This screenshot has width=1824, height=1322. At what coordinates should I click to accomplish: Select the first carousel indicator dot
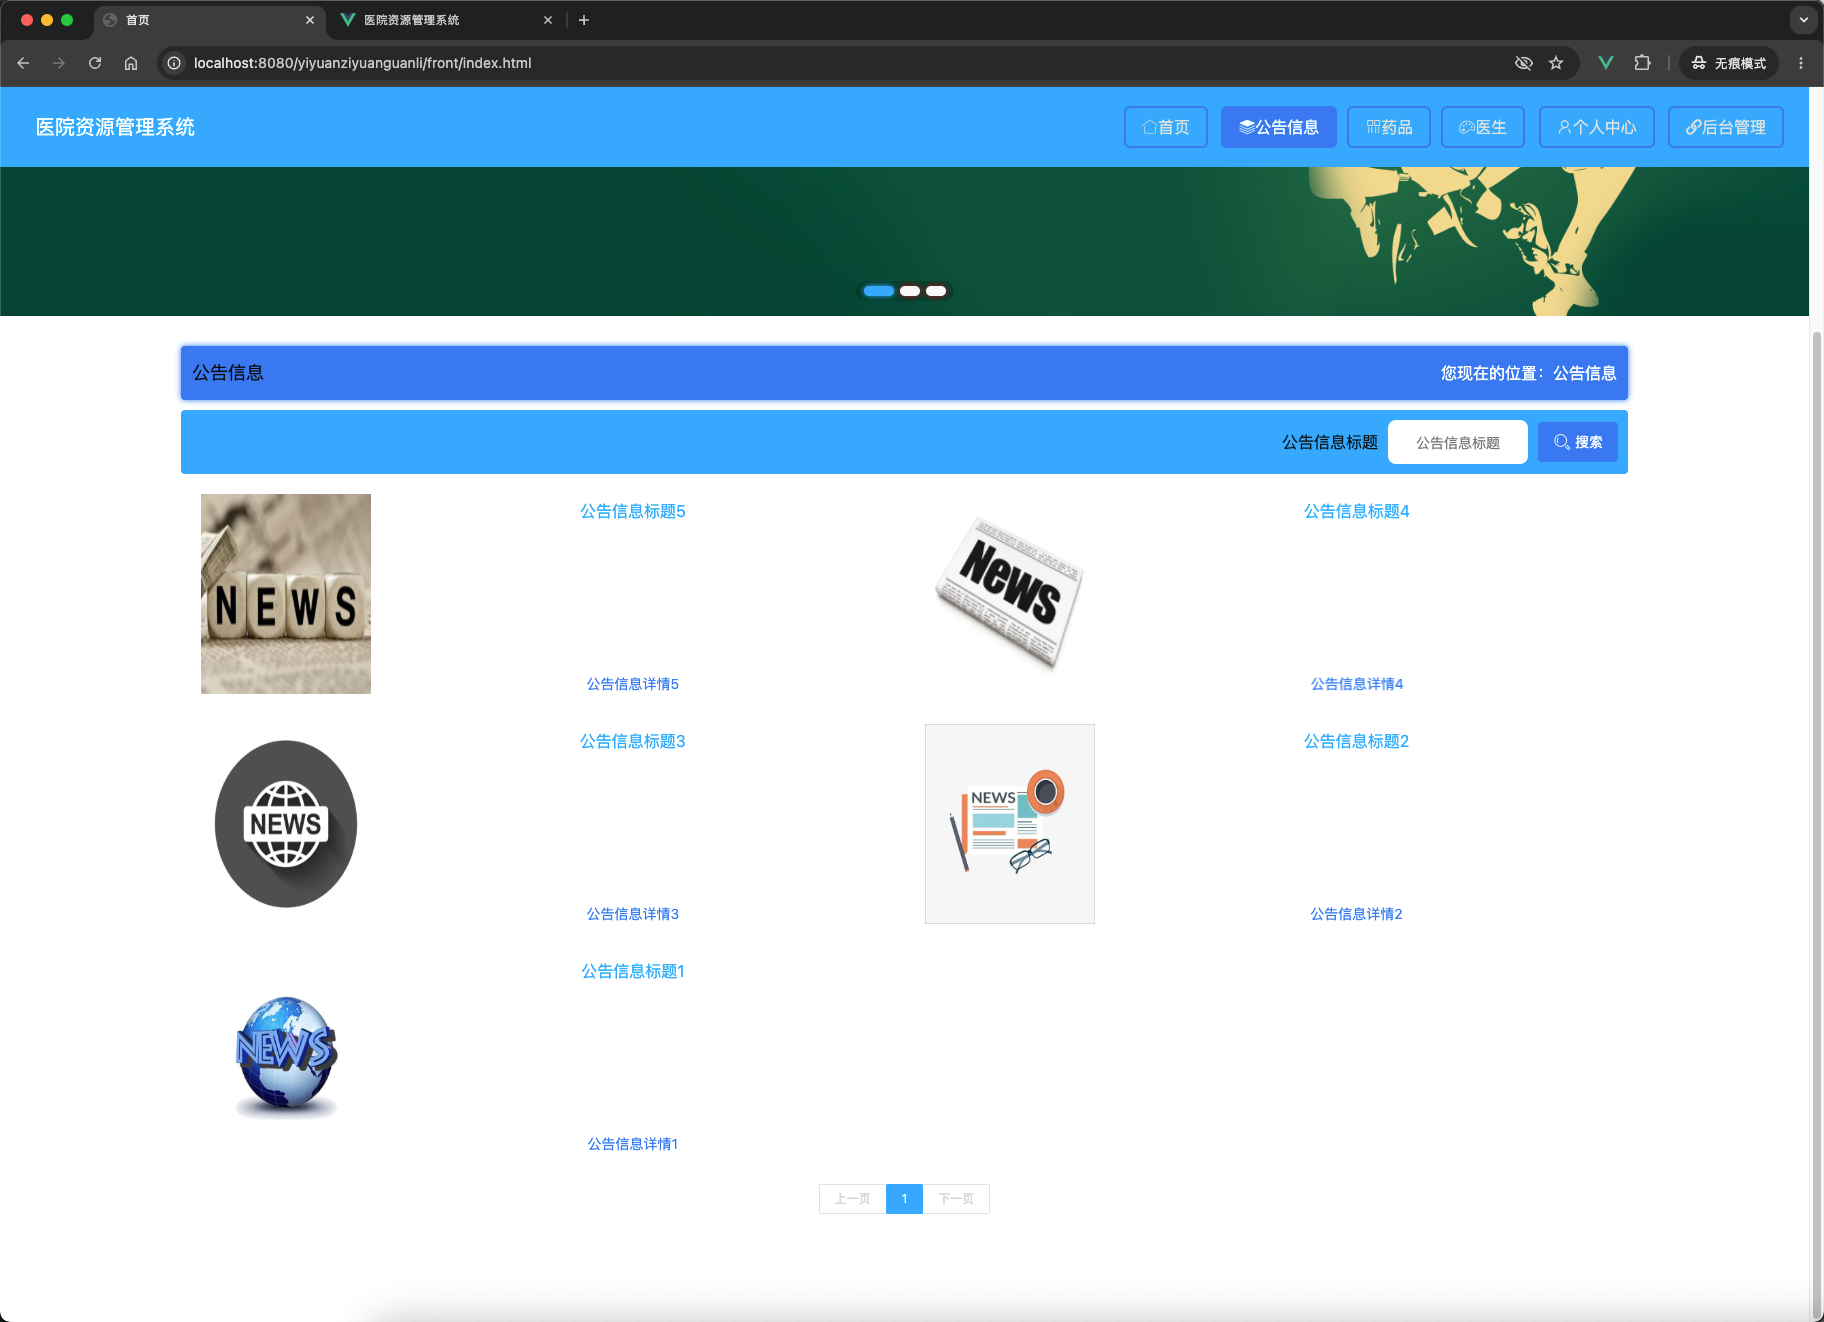(x=879, y=291)
